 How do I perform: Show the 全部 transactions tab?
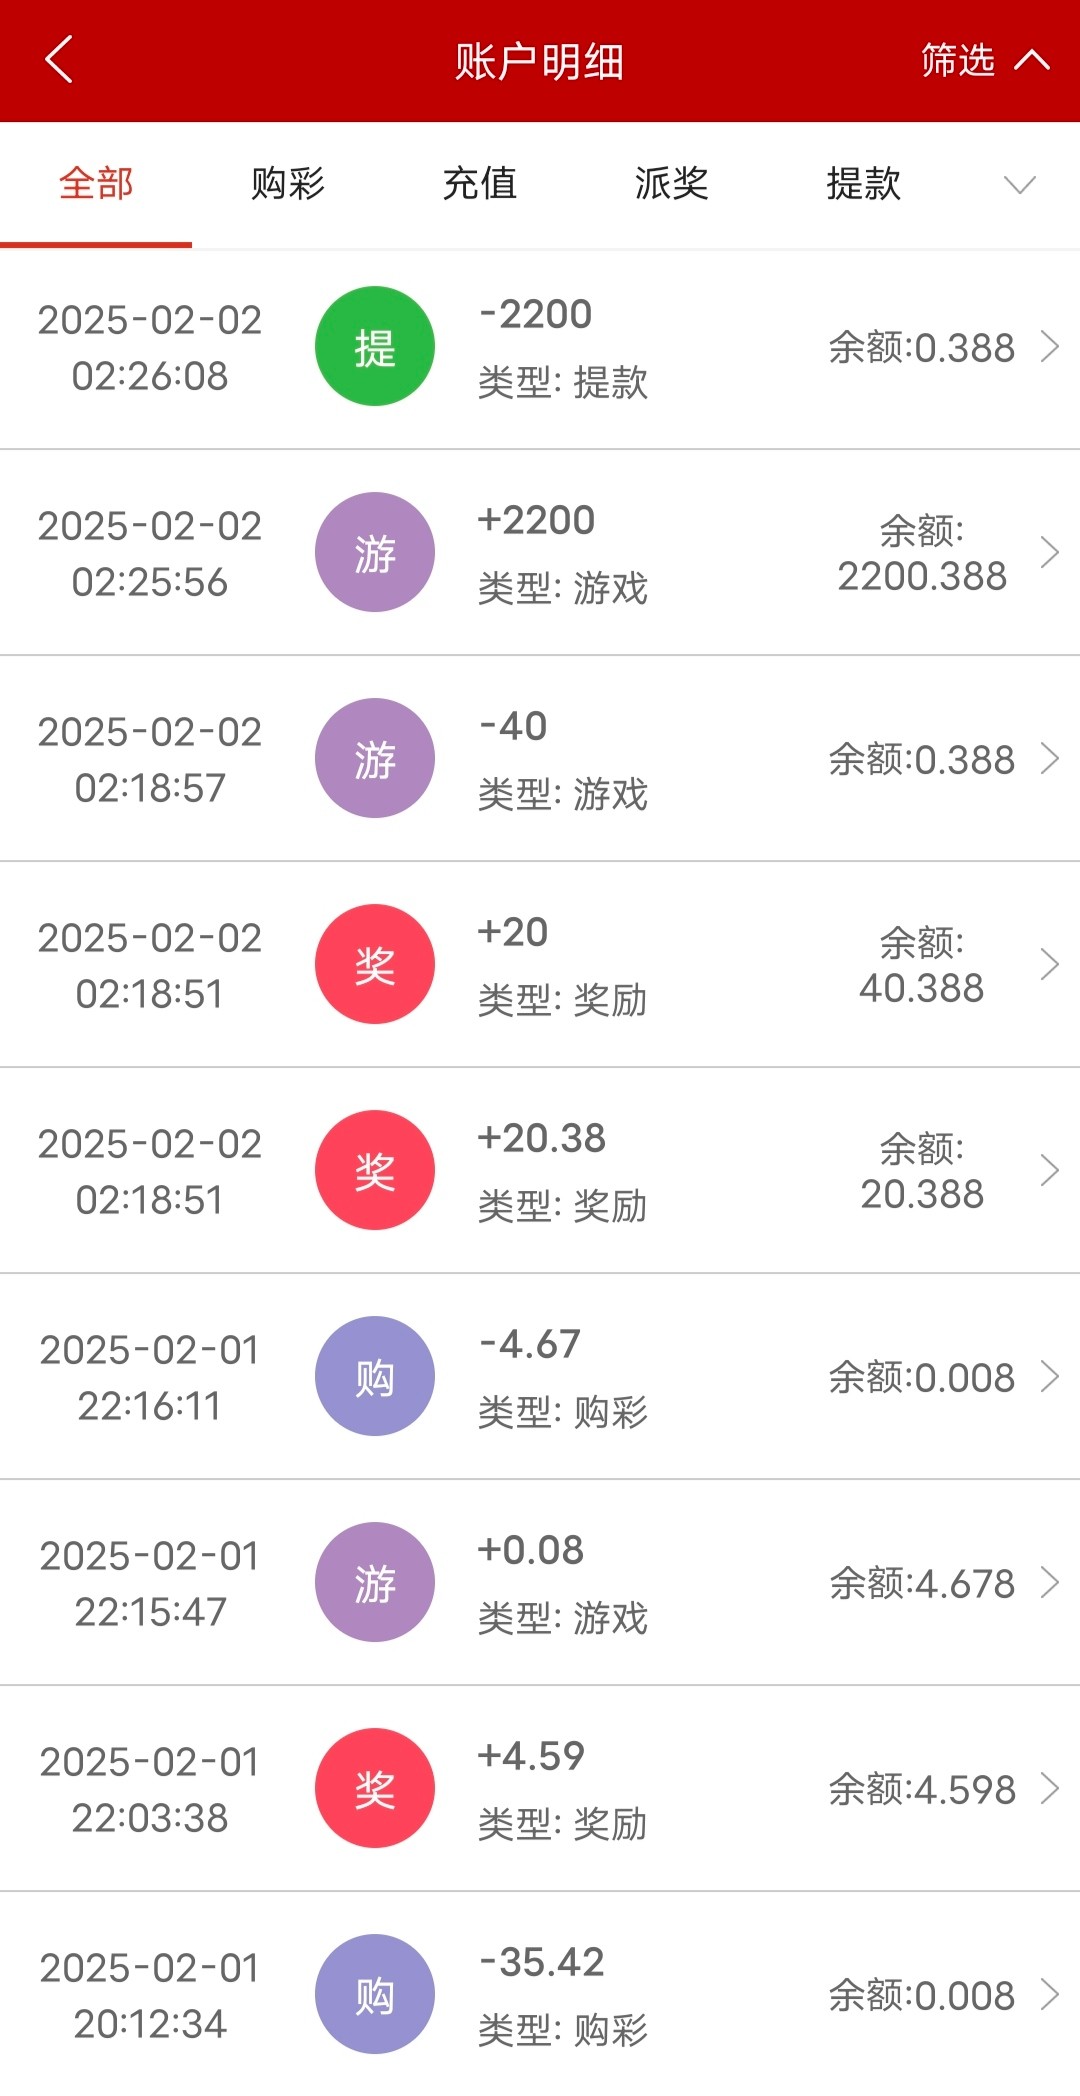pos(96,184)
